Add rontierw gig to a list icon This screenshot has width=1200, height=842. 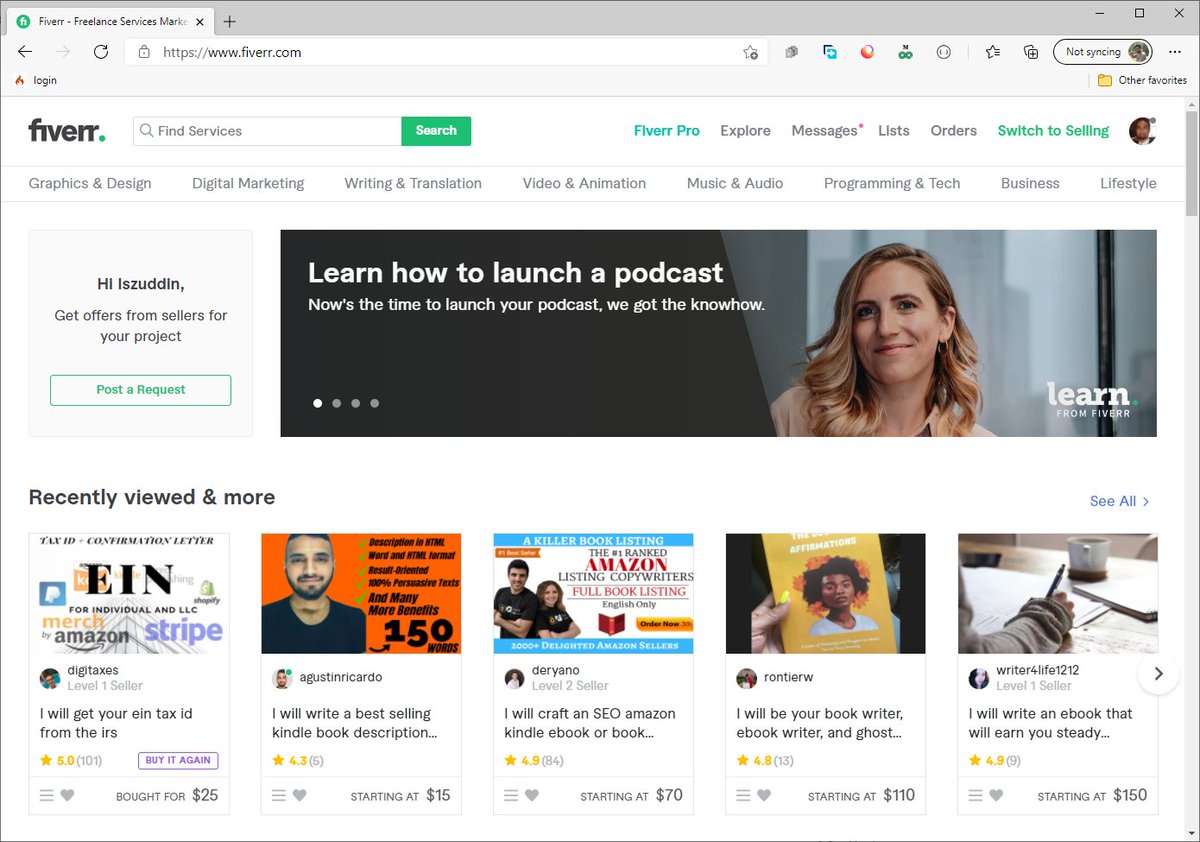point(743,796)
